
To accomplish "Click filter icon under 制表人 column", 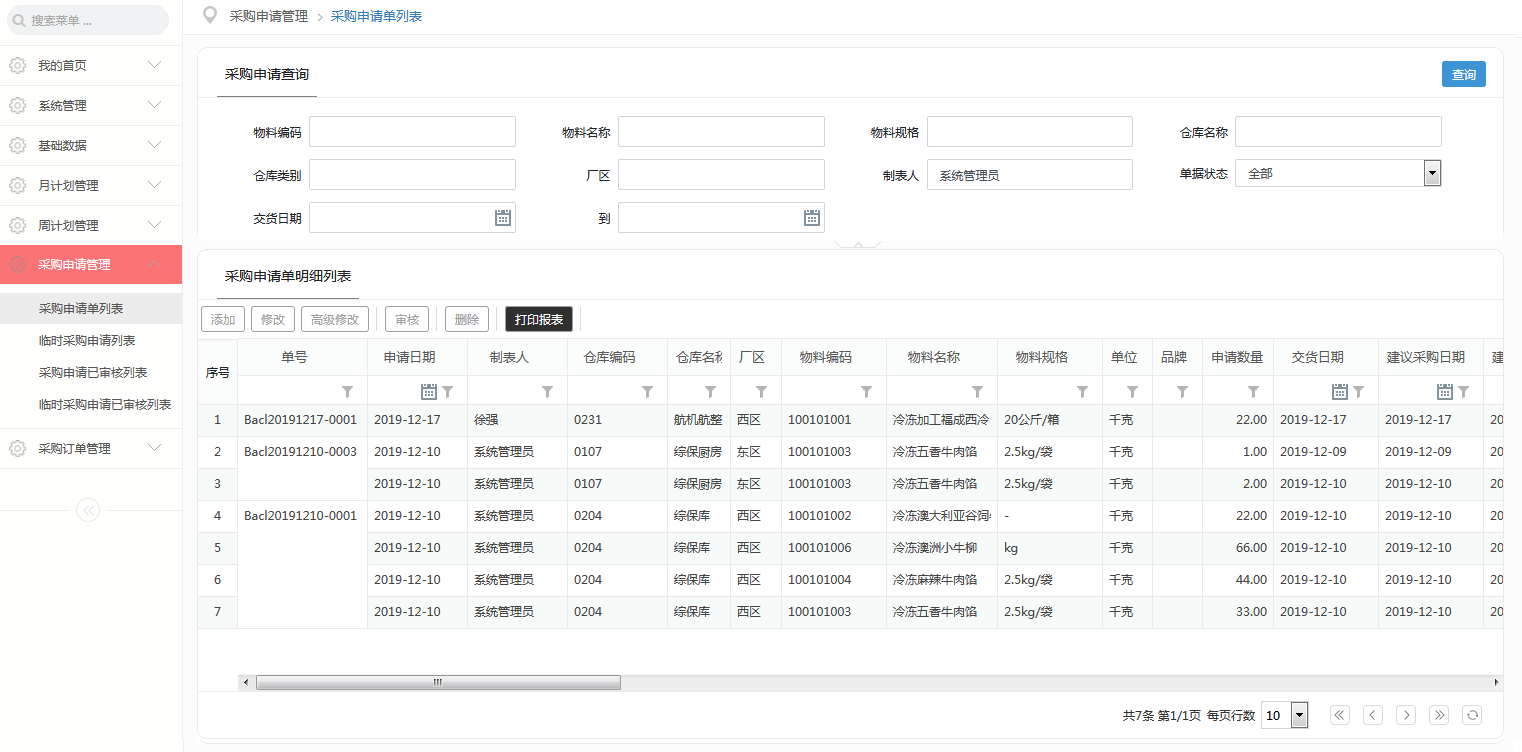I will tap(547, 391).
